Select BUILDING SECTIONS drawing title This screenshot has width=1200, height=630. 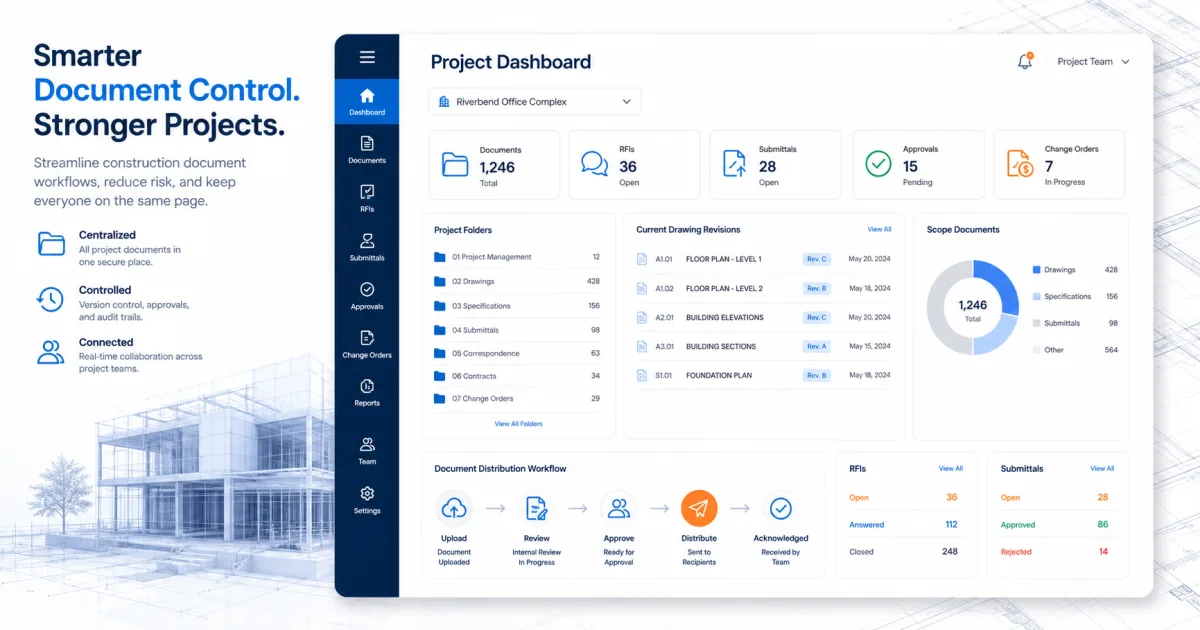click(721, 346)
